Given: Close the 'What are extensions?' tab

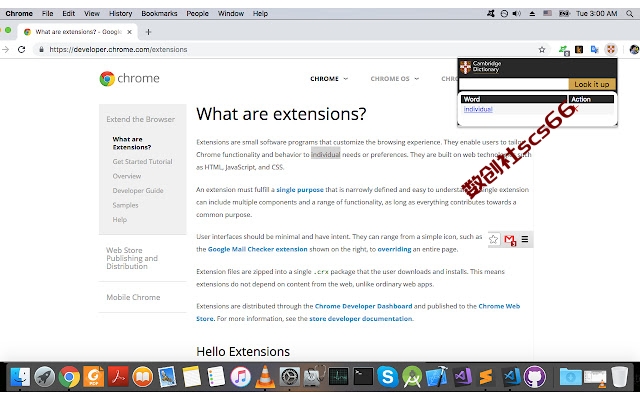Looking at the screenshot, I should (x=129, y=32).
